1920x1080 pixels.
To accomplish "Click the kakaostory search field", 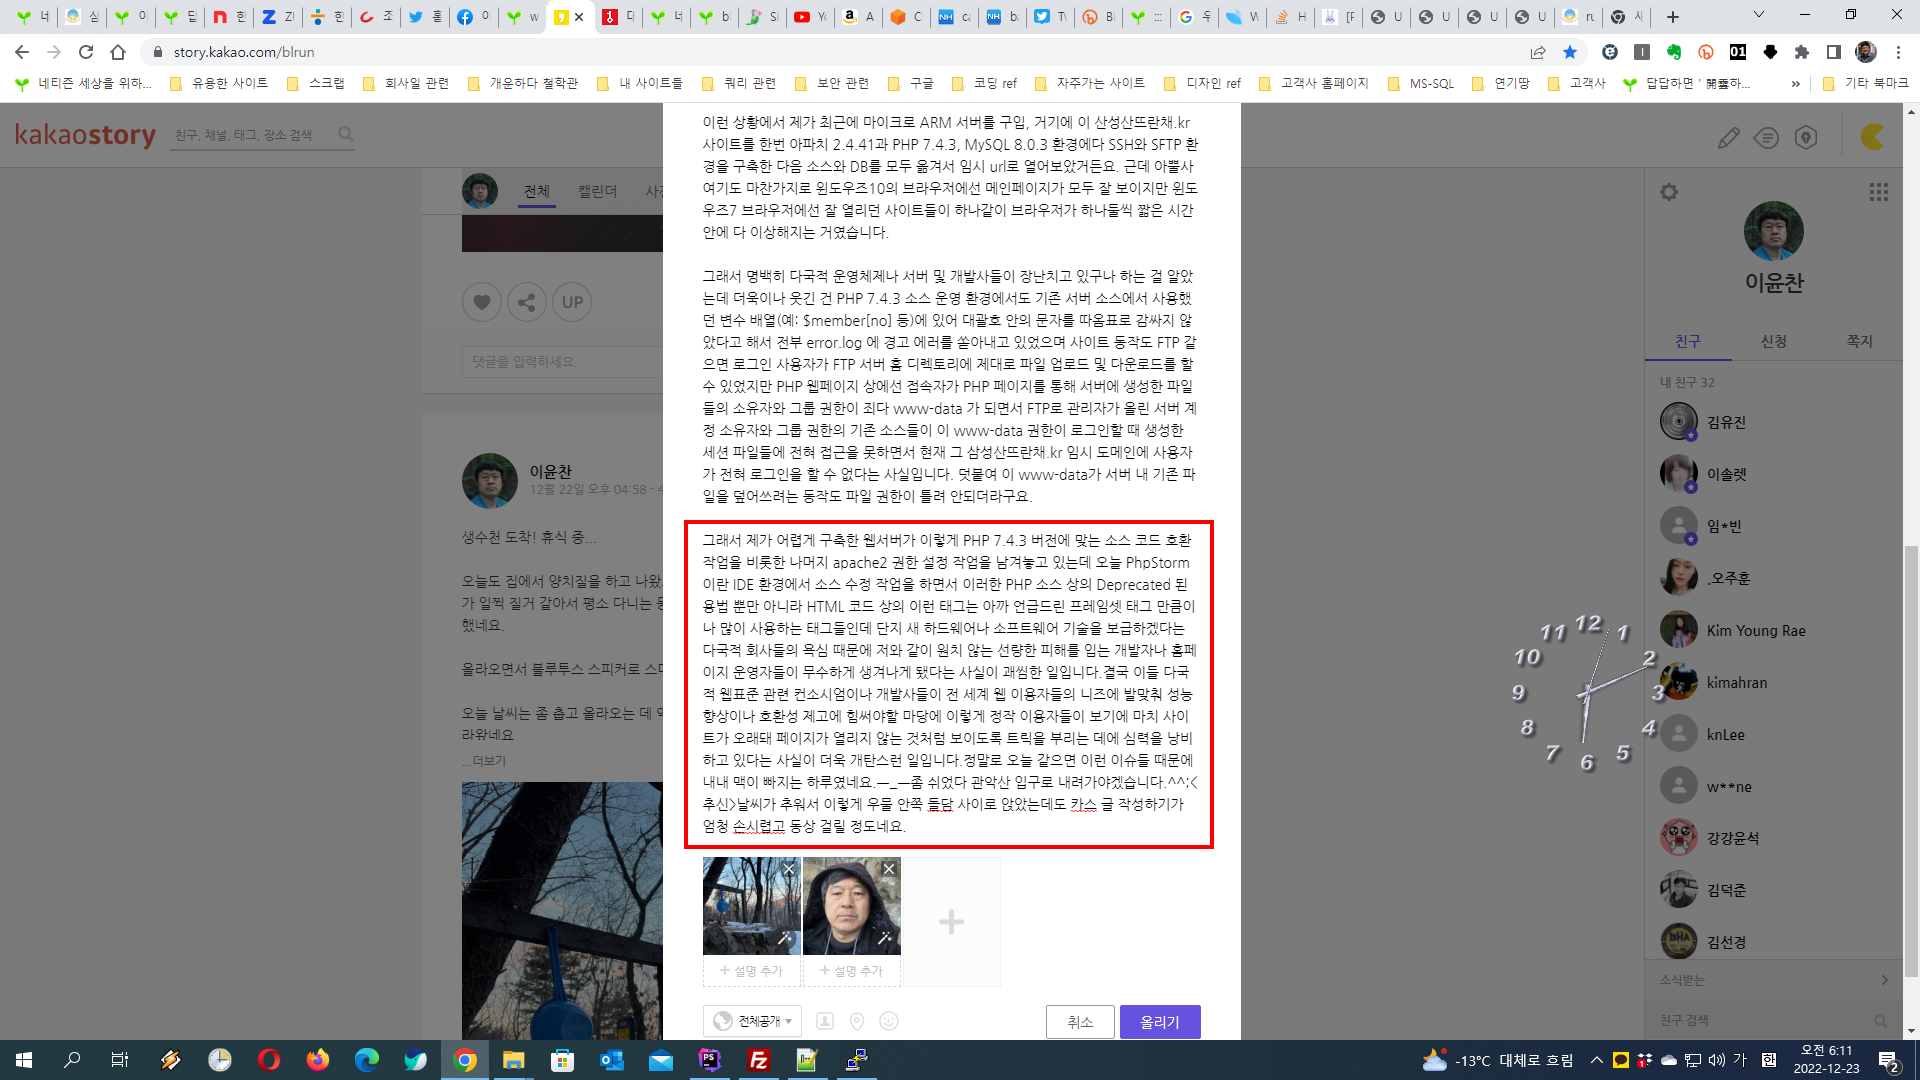I will pos(253,135).
